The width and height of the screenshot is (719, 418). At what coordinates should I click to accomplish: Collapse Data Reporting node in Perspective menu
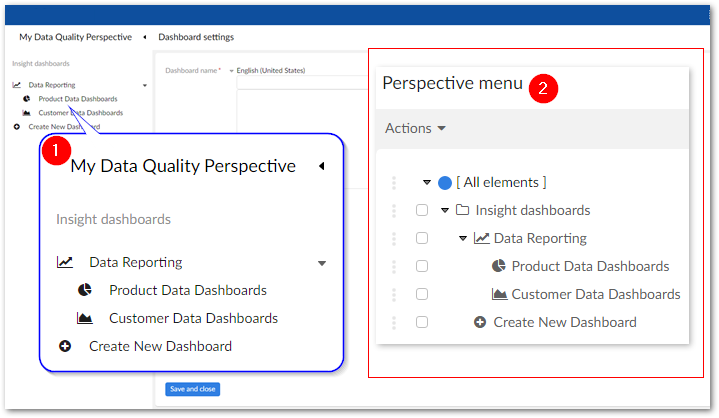[x=463, y=238]
